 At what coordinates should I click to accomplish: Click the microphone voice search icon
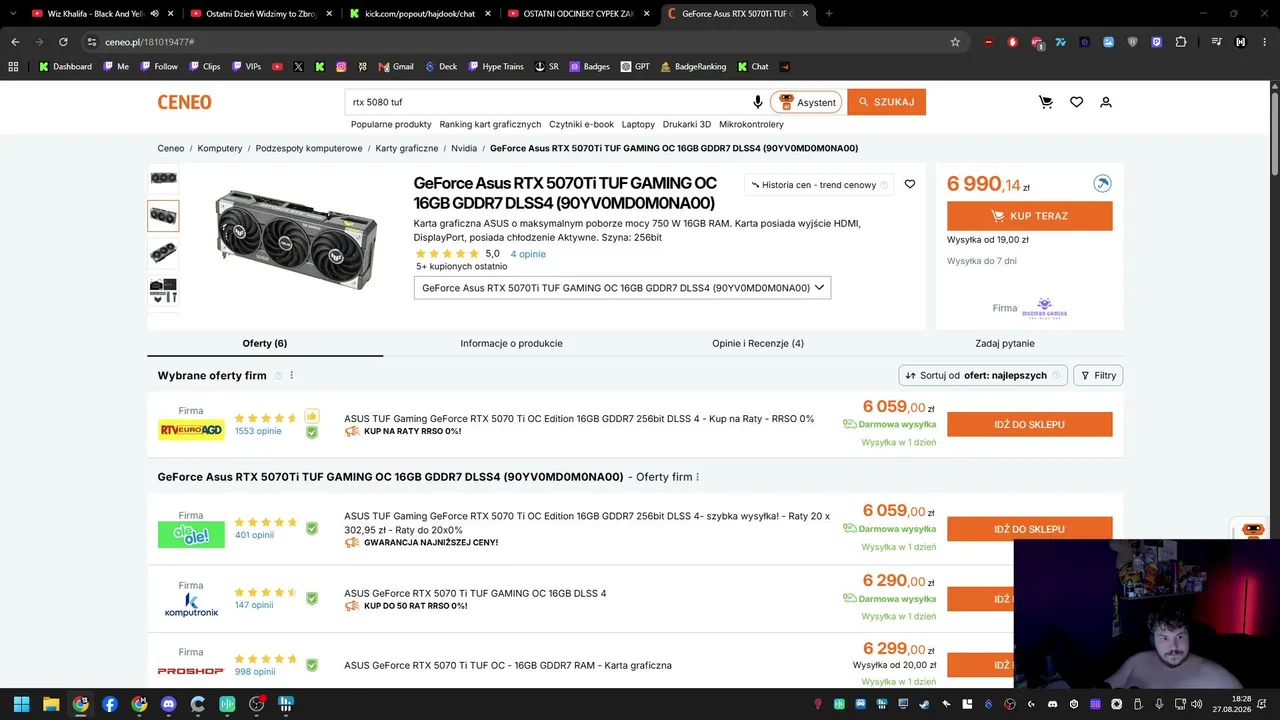[x=758, y=102]
